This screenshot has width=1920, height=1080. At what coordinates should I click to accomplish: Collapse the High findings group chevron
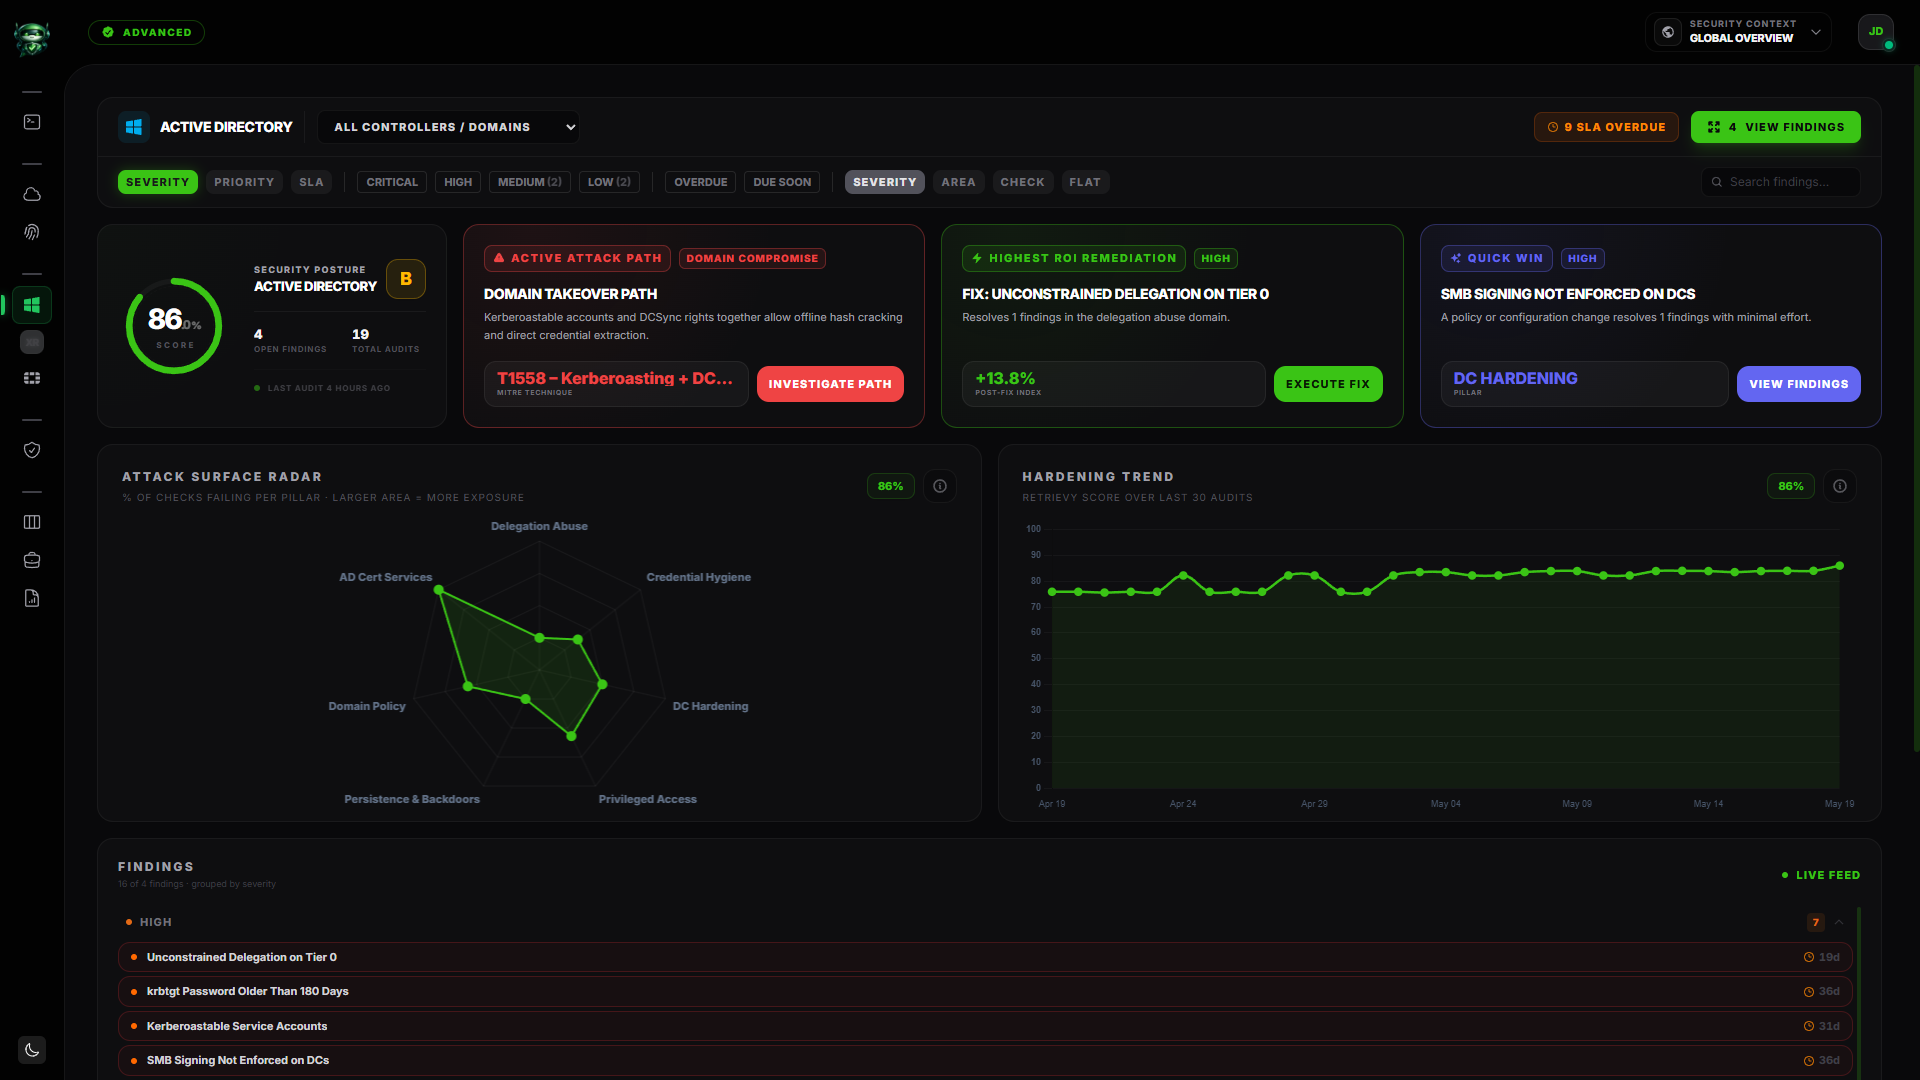coord(1839,922)
